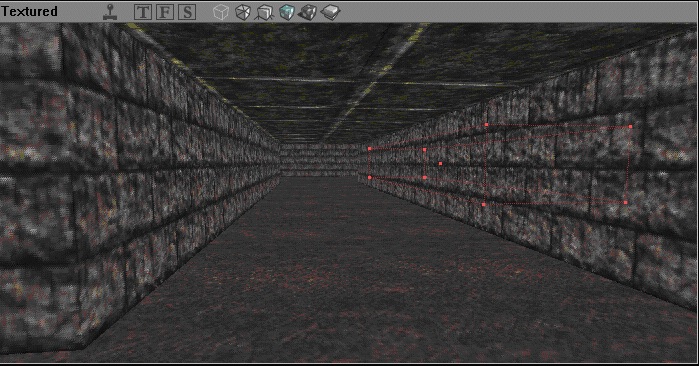Switch viewport to Front view (F)

point(165,12)
